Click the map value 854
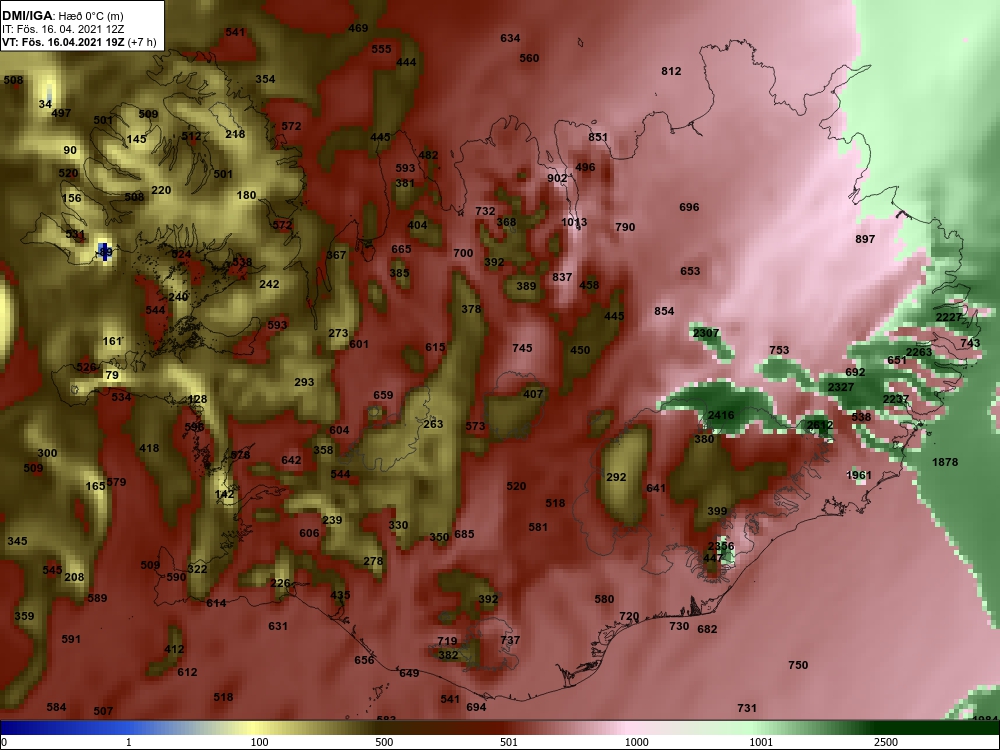 pyautogui.click(x=664, y=311)
